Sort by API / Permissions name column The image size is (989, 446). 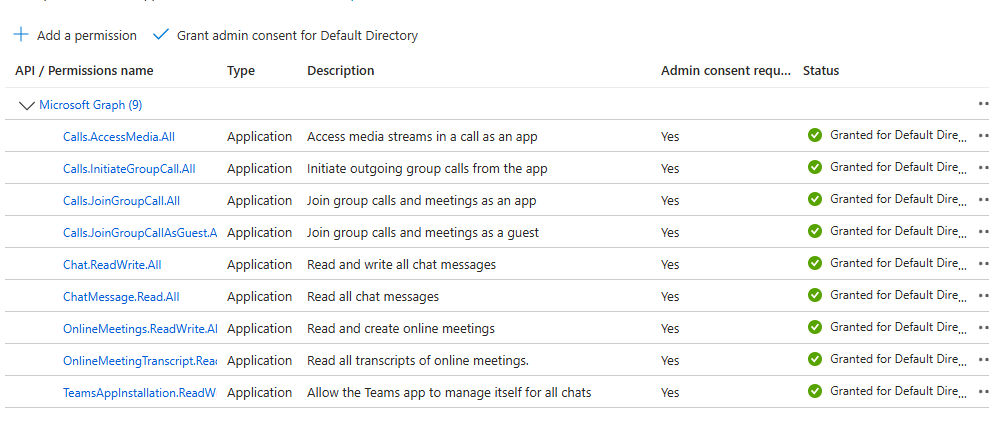84,71
